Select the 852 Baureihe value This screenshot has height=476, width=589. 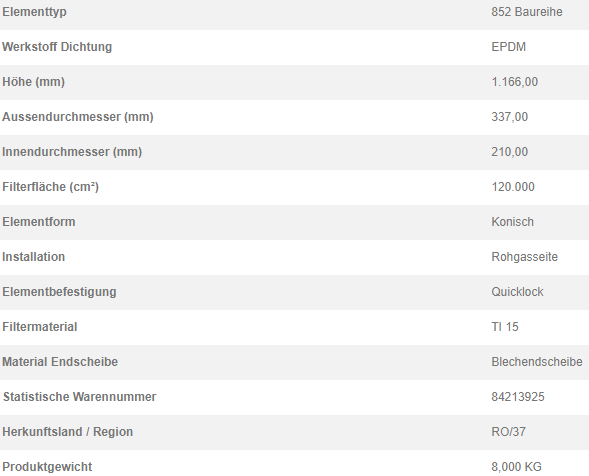(x=527, y=12)
